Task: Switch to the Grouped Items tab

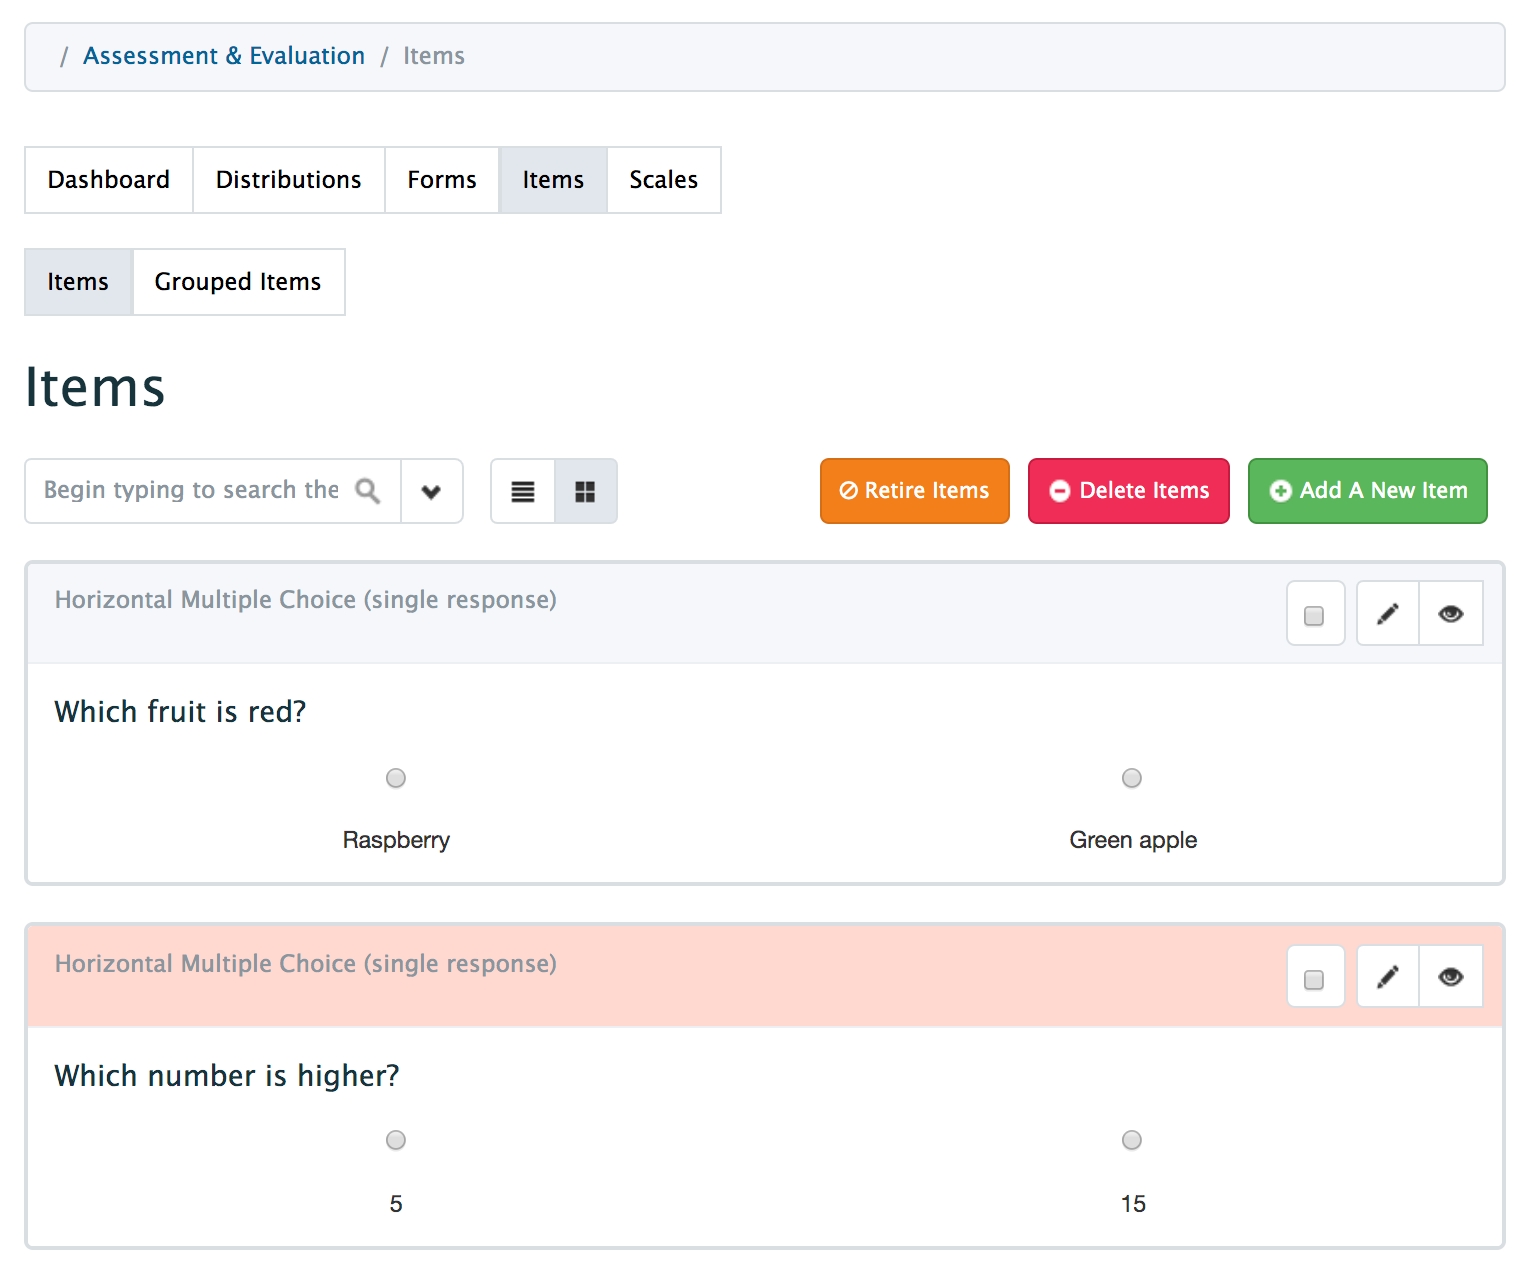Action: [x=238, y=282]
